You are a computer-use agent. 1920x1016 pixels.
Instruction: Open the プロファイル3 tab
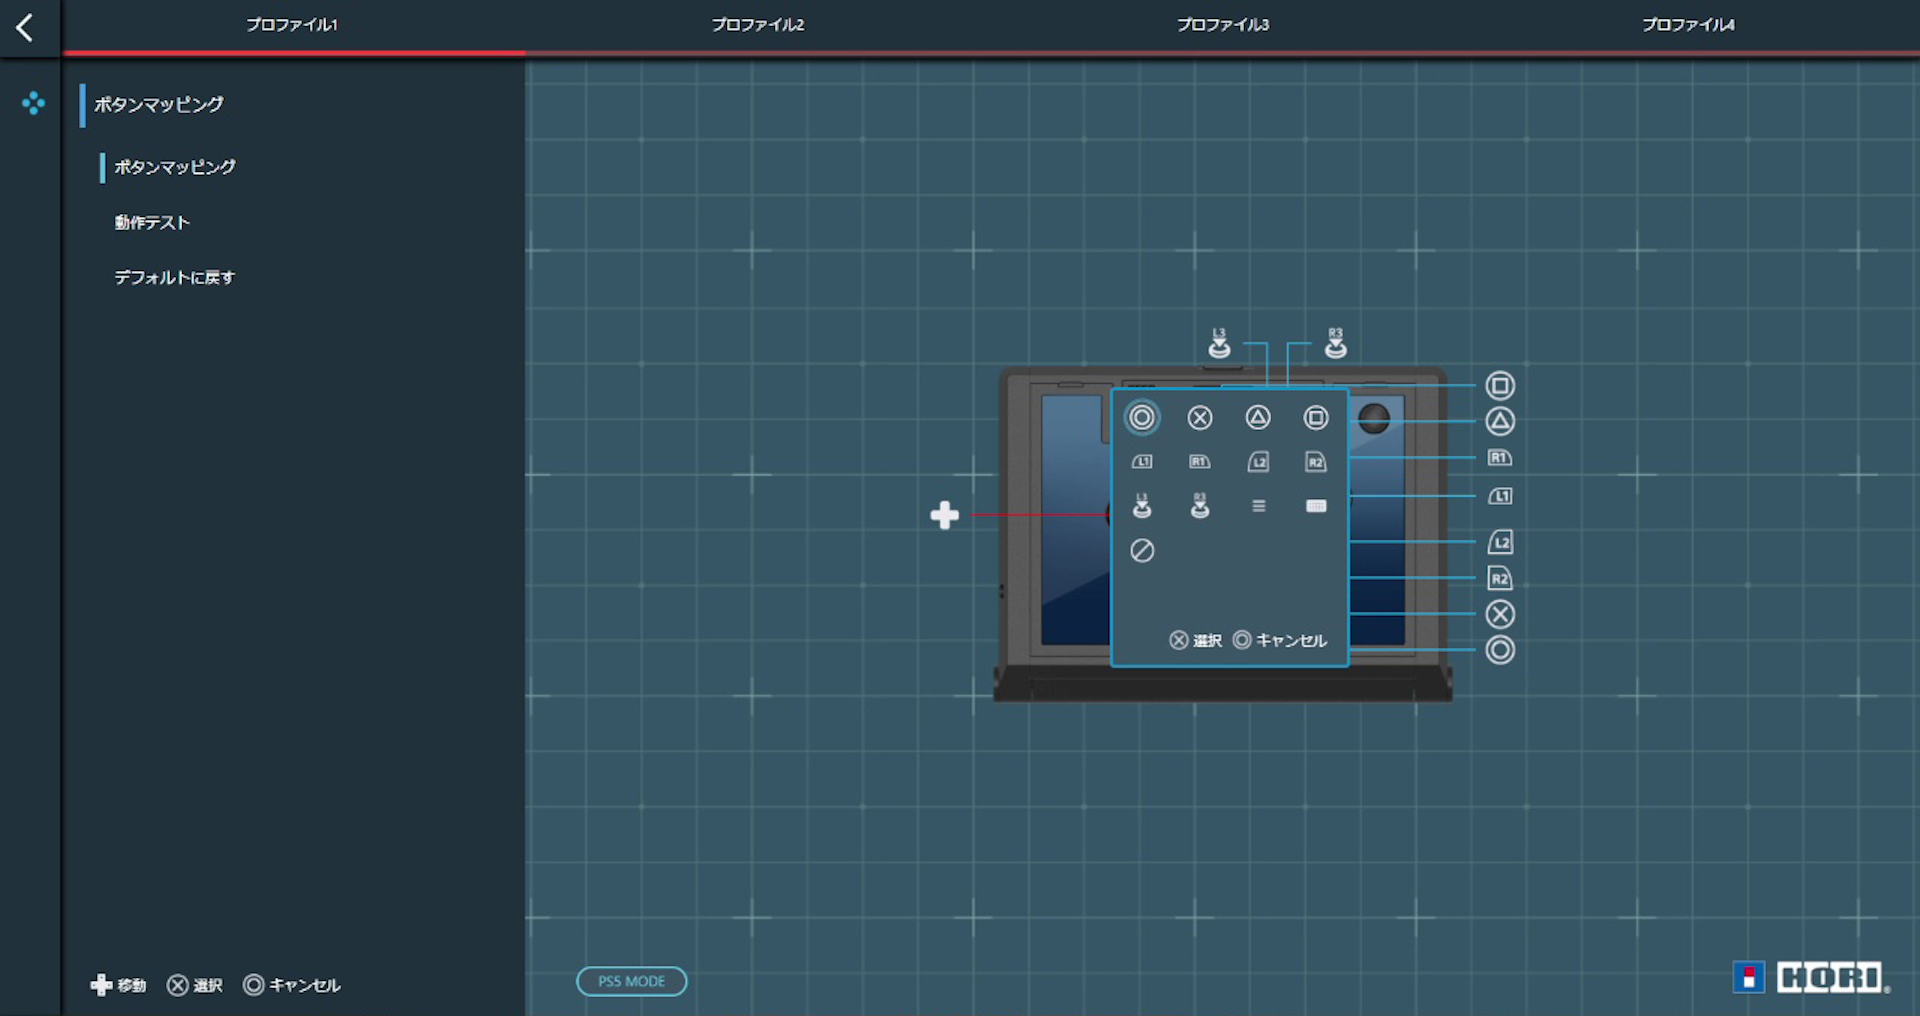pyautogui.click(x=1223, y=25)
